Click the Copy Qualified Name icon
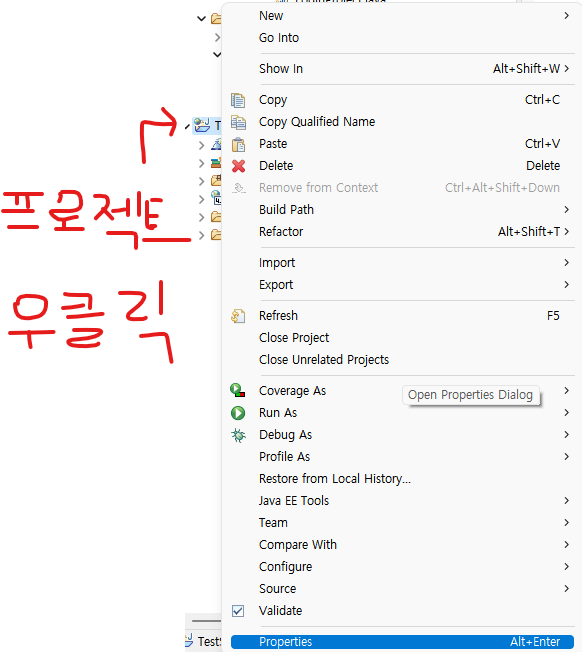 point(238,122)
